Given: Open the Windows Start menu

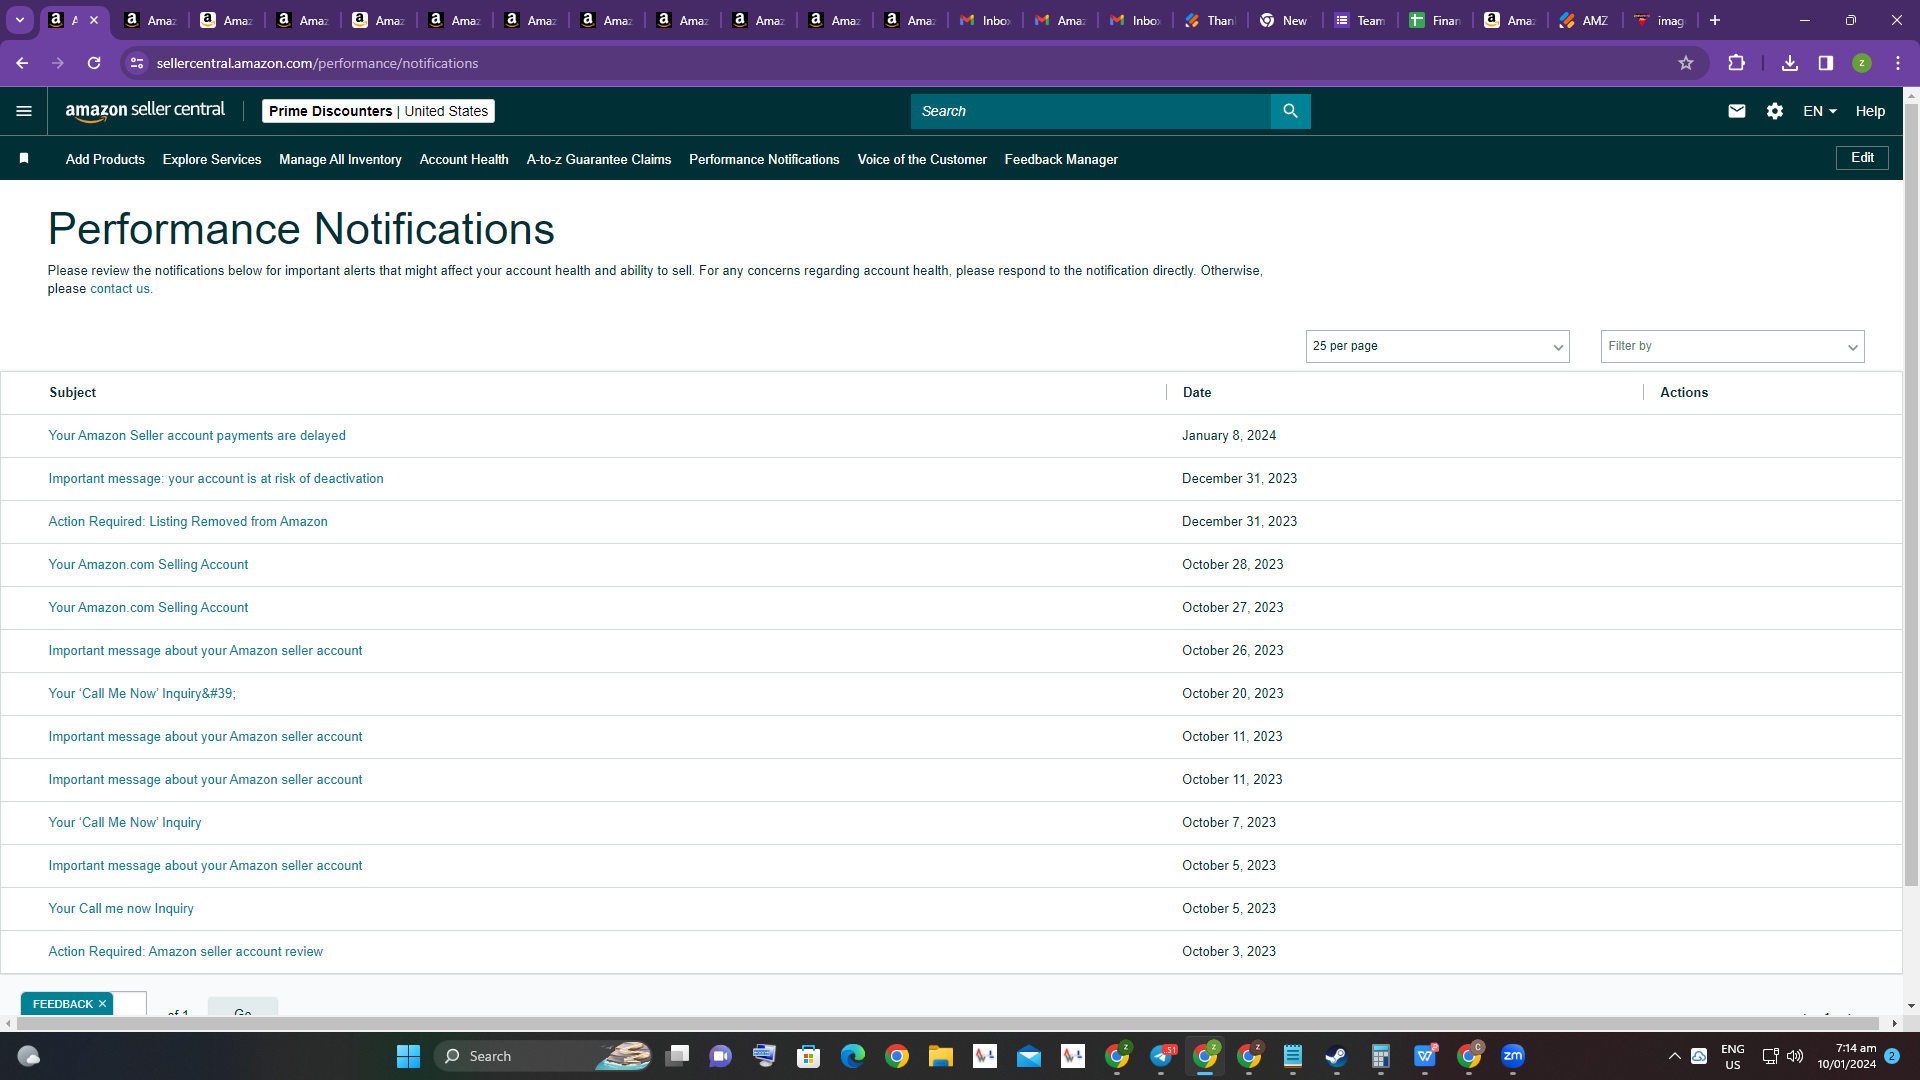Looking at the screenshot, I should pyautogui.click(x=408, y=1056).
